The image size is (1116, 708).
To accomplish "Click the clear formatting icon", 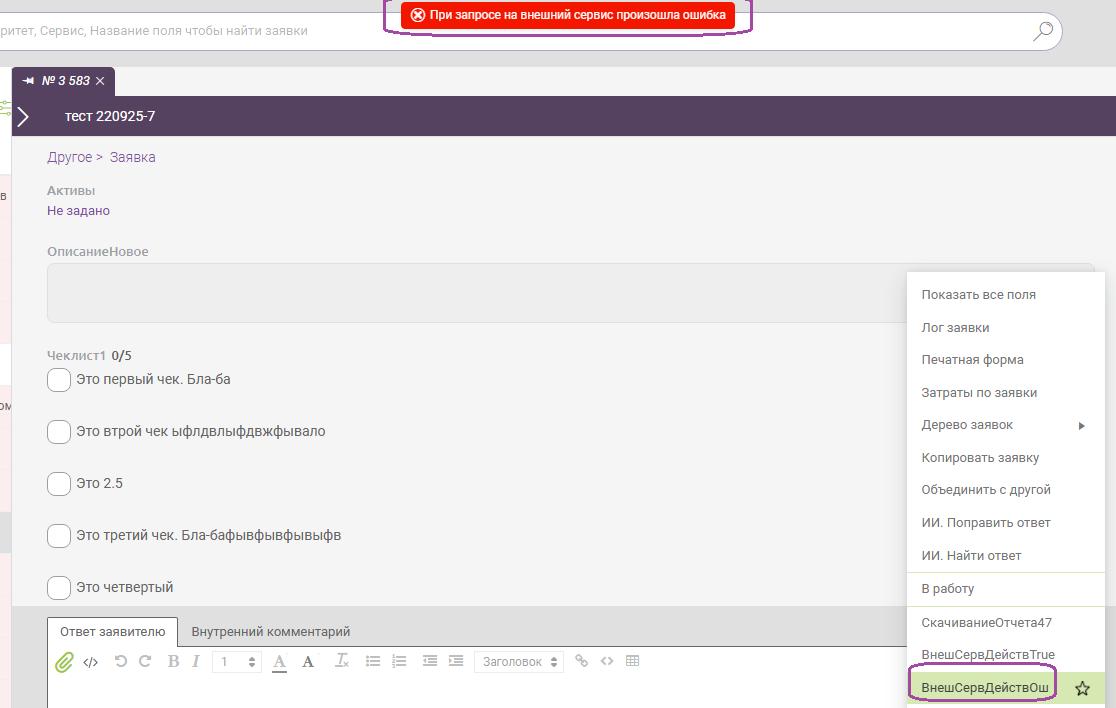I will pos(341,661).
